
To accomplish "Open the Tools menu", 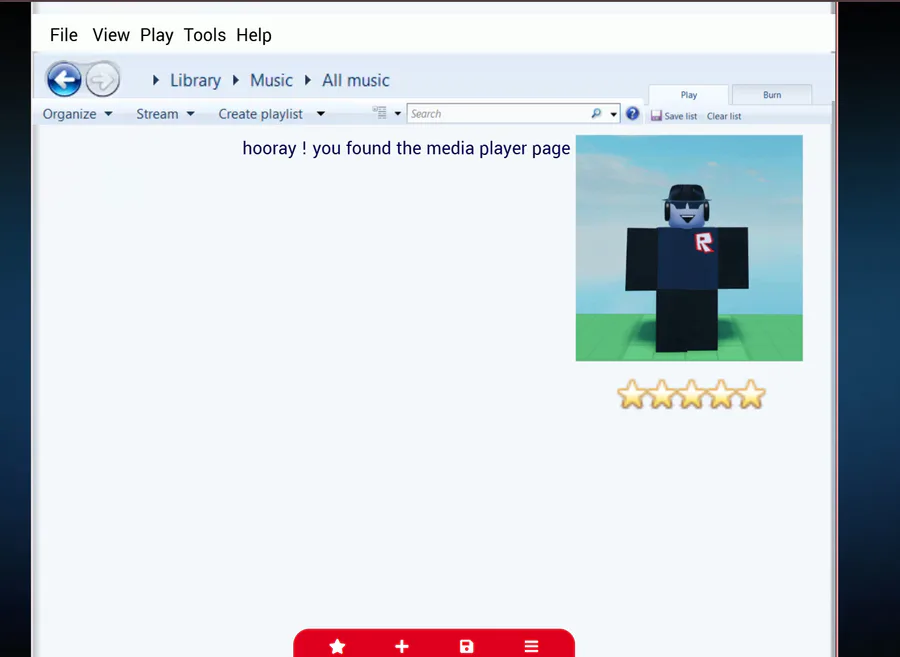I will (x=204, y=35).
